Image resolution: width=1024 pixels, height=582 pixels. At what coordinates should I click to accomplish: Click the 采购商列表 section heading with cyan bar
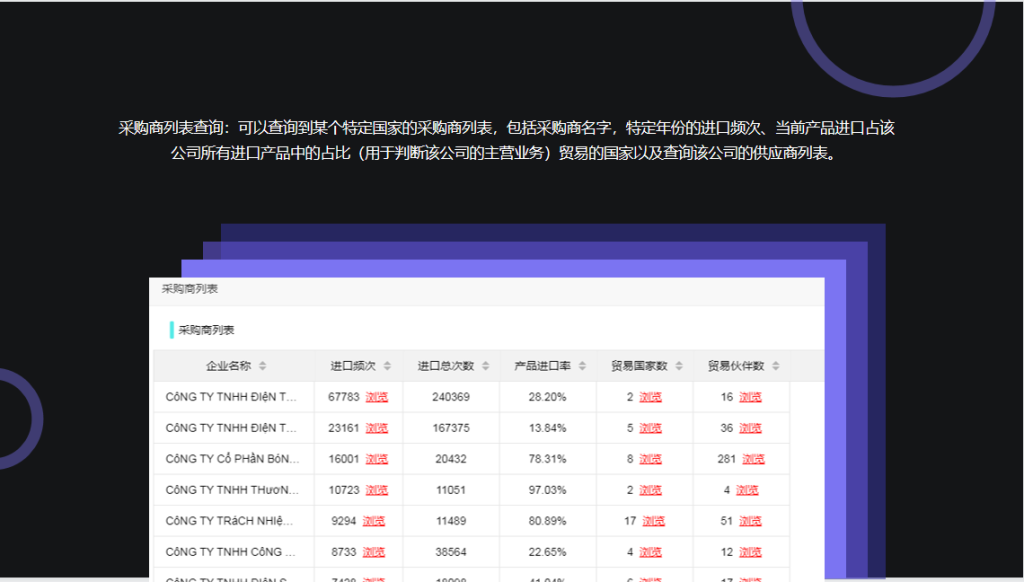point(206,330)
